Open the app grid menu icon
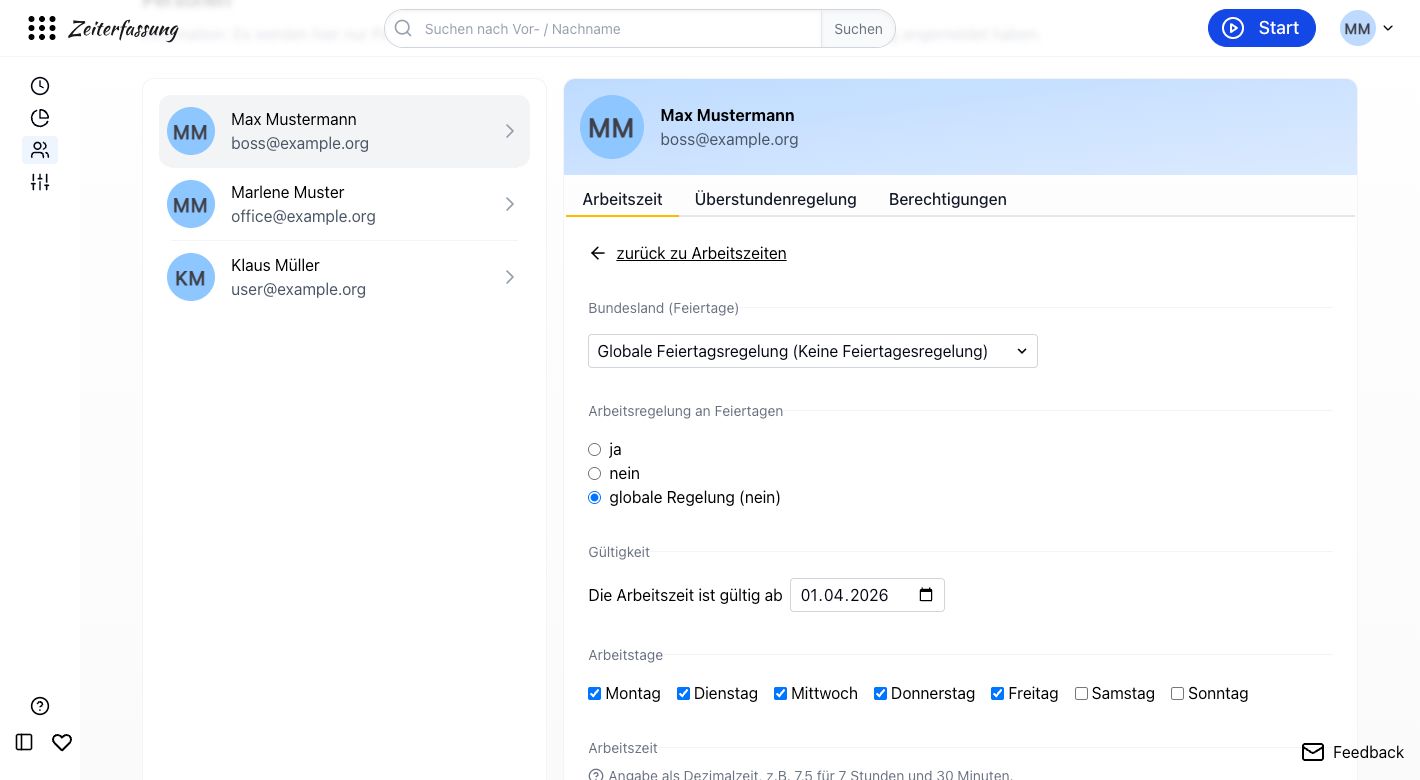The image size is (1420, 780). click(x=42, y=28)
